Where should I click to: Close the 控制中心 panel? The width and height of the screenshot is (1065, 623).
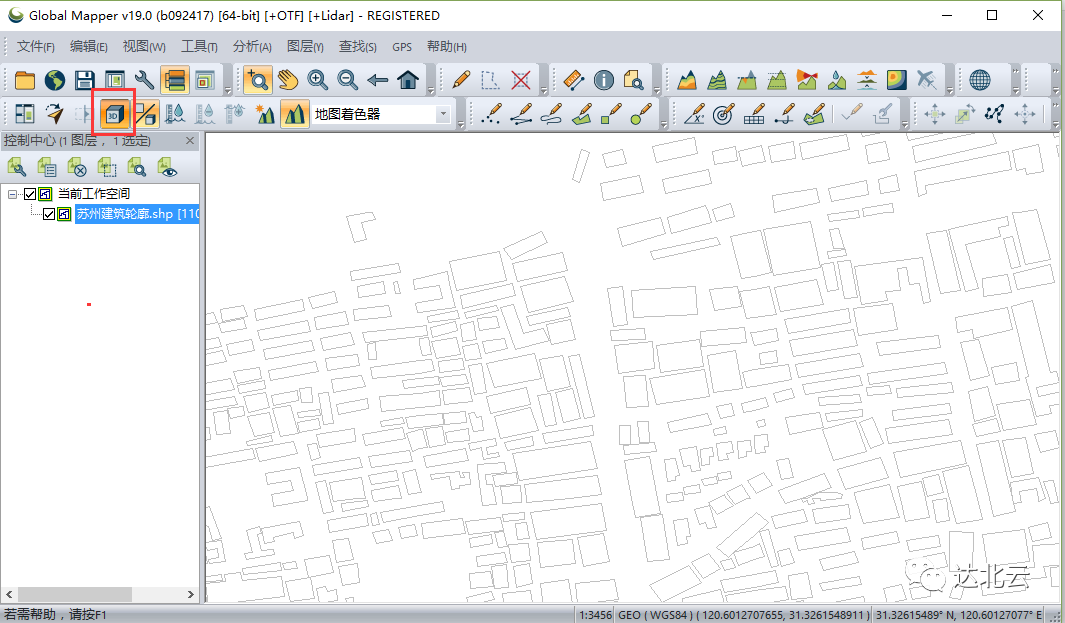[190, 141]
